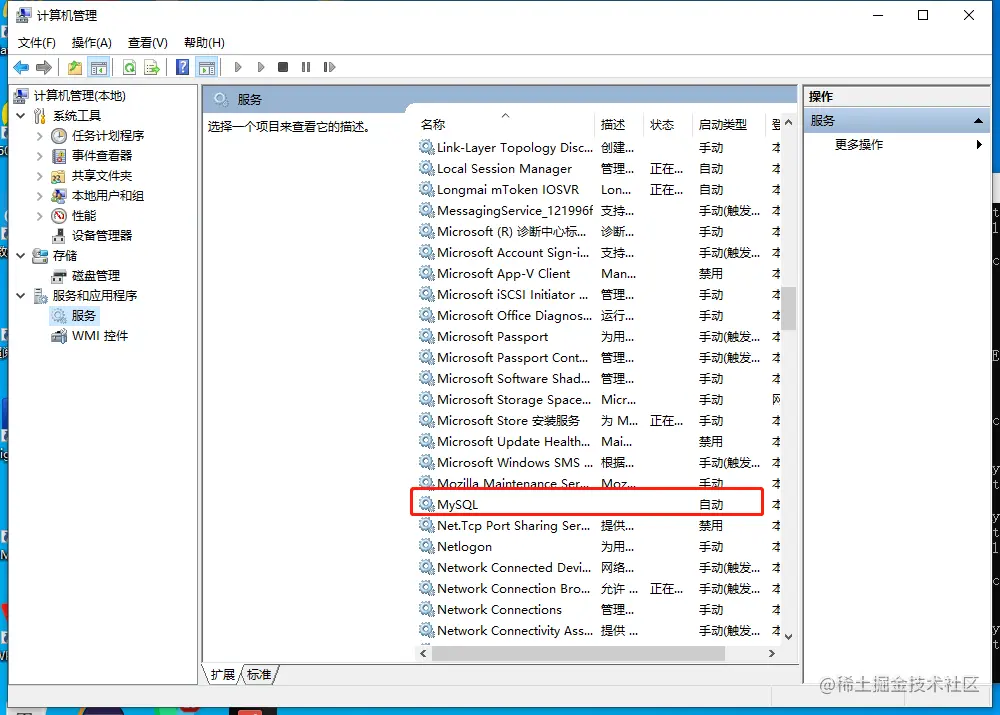Click the Shared Folders icon
Screen dimensions: 1000x715
point(59,175)
